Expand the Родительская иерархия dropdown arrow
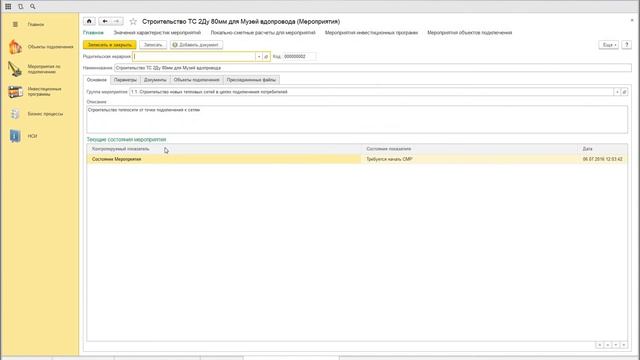 pos(259,57)
